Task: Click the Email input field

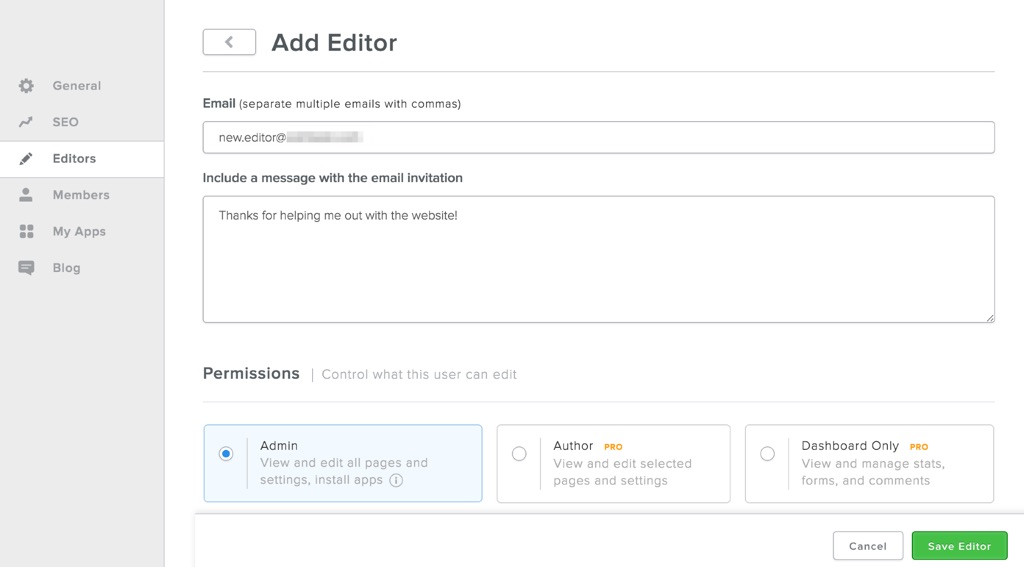Action: click(x=598, y=138)
